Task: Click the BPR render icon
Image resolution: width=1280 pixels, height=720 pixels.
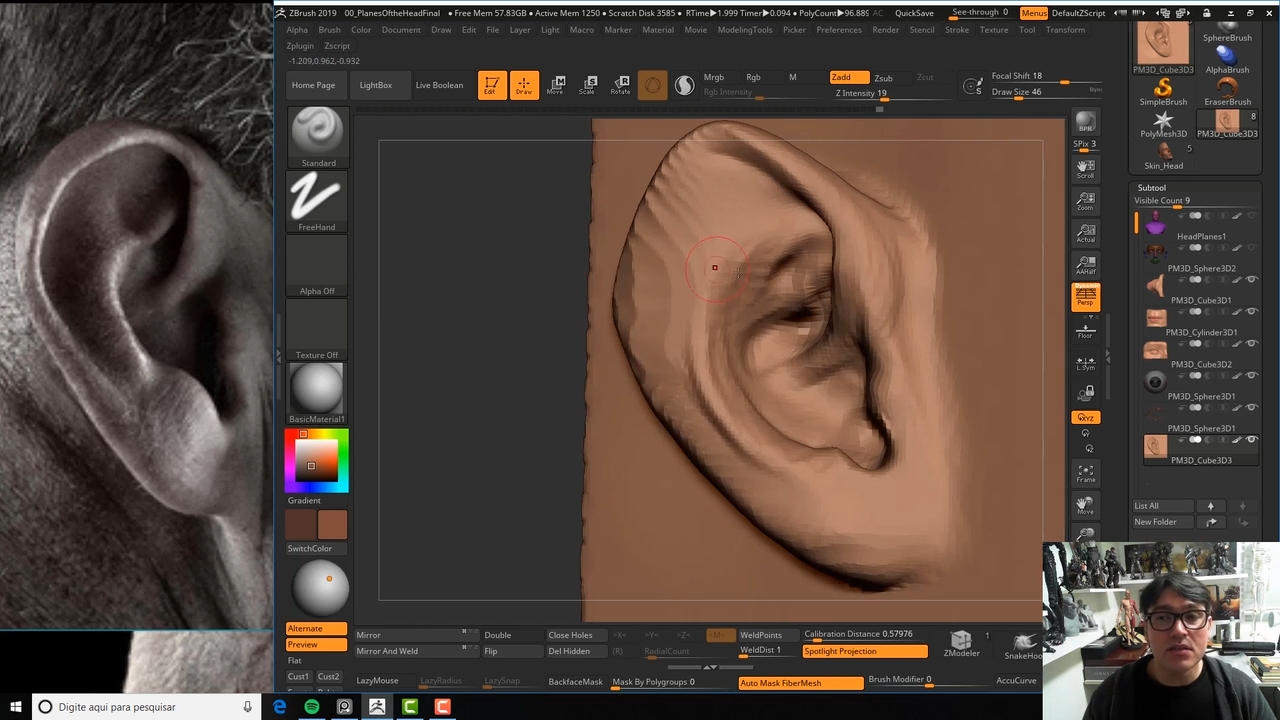Action: pyautogui.click(x=1085, y=122)
